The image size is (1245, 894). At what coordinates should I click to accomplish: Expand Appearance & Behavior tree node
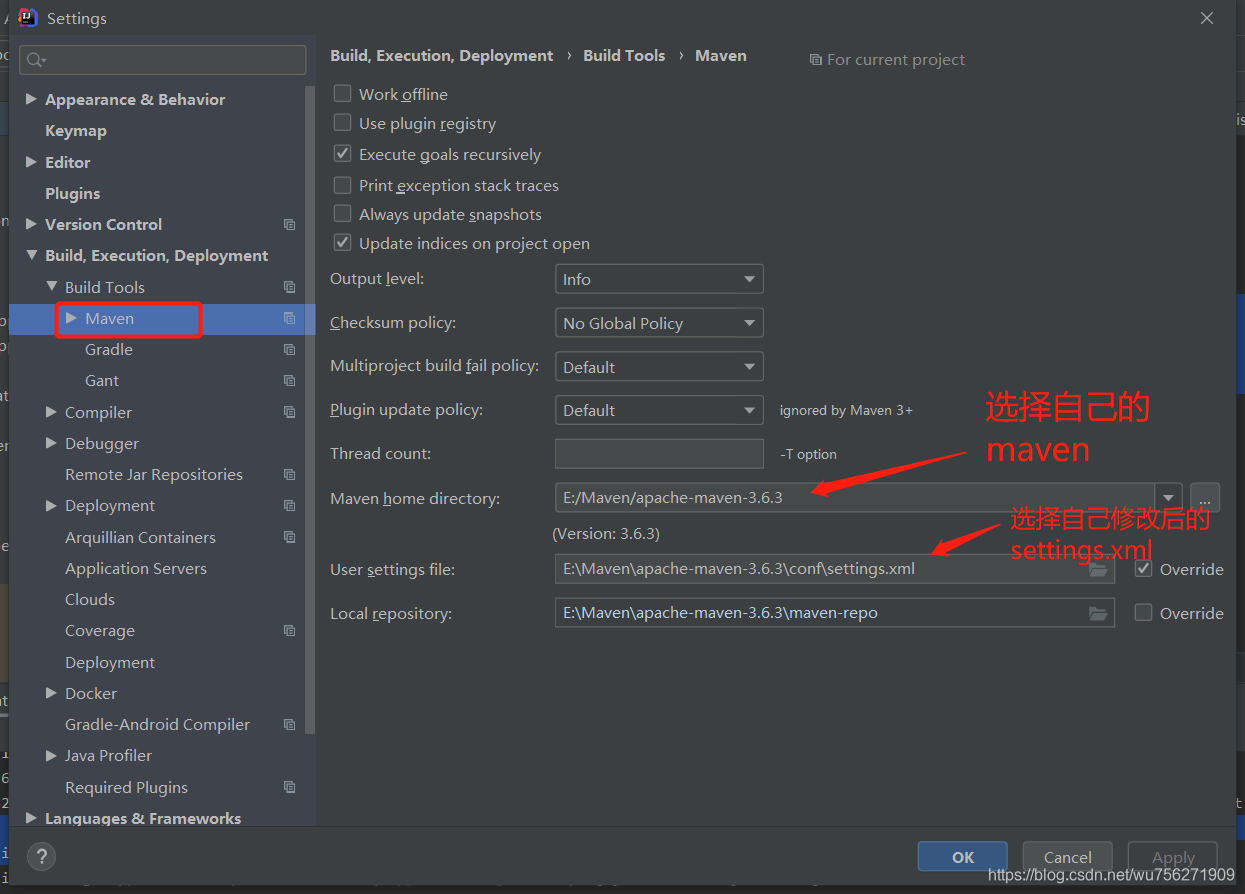[31, 99]
